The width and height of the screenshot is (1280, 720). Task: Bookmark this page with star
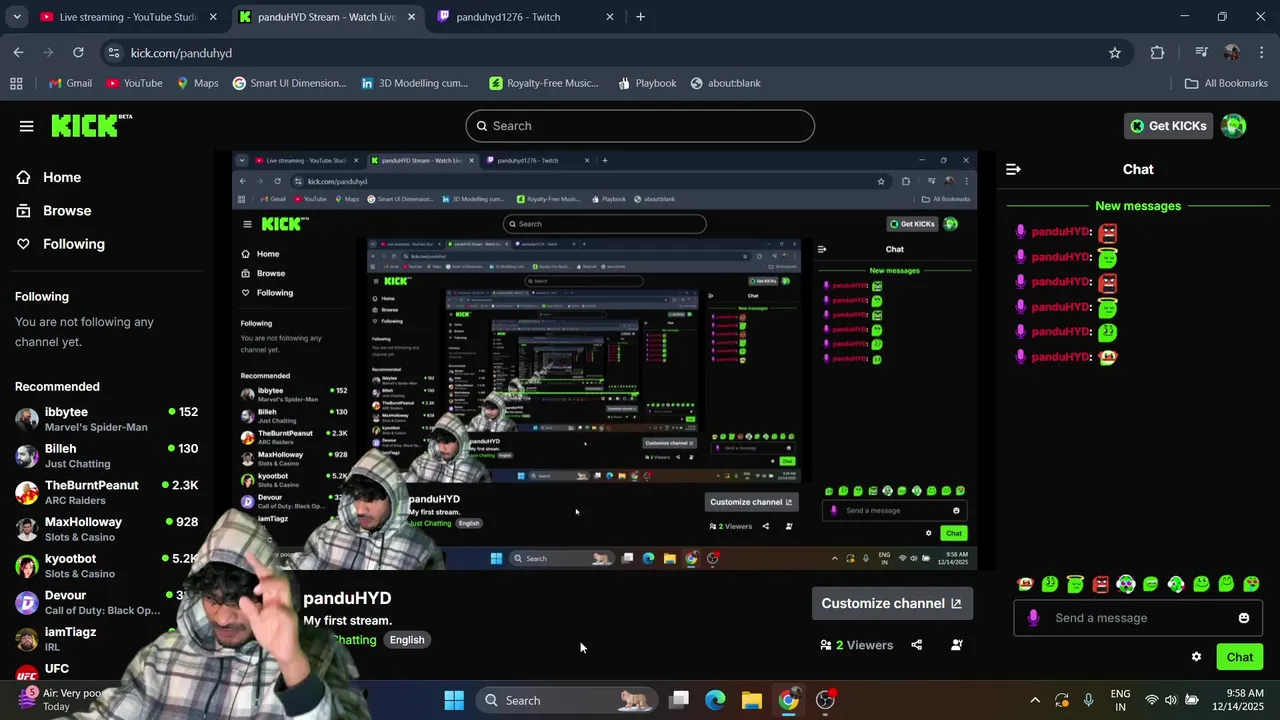(1115, 53)
